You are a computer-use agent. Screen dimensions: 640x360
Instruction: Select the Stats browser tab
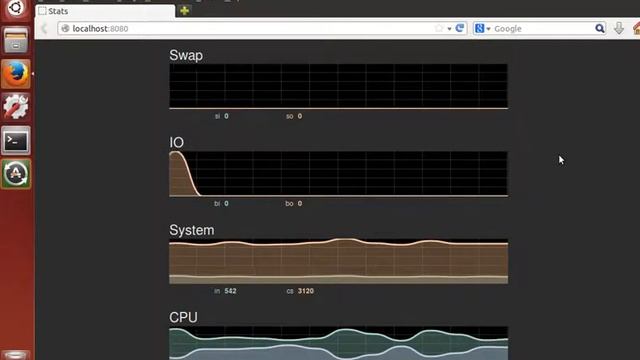tap(105, 11)
